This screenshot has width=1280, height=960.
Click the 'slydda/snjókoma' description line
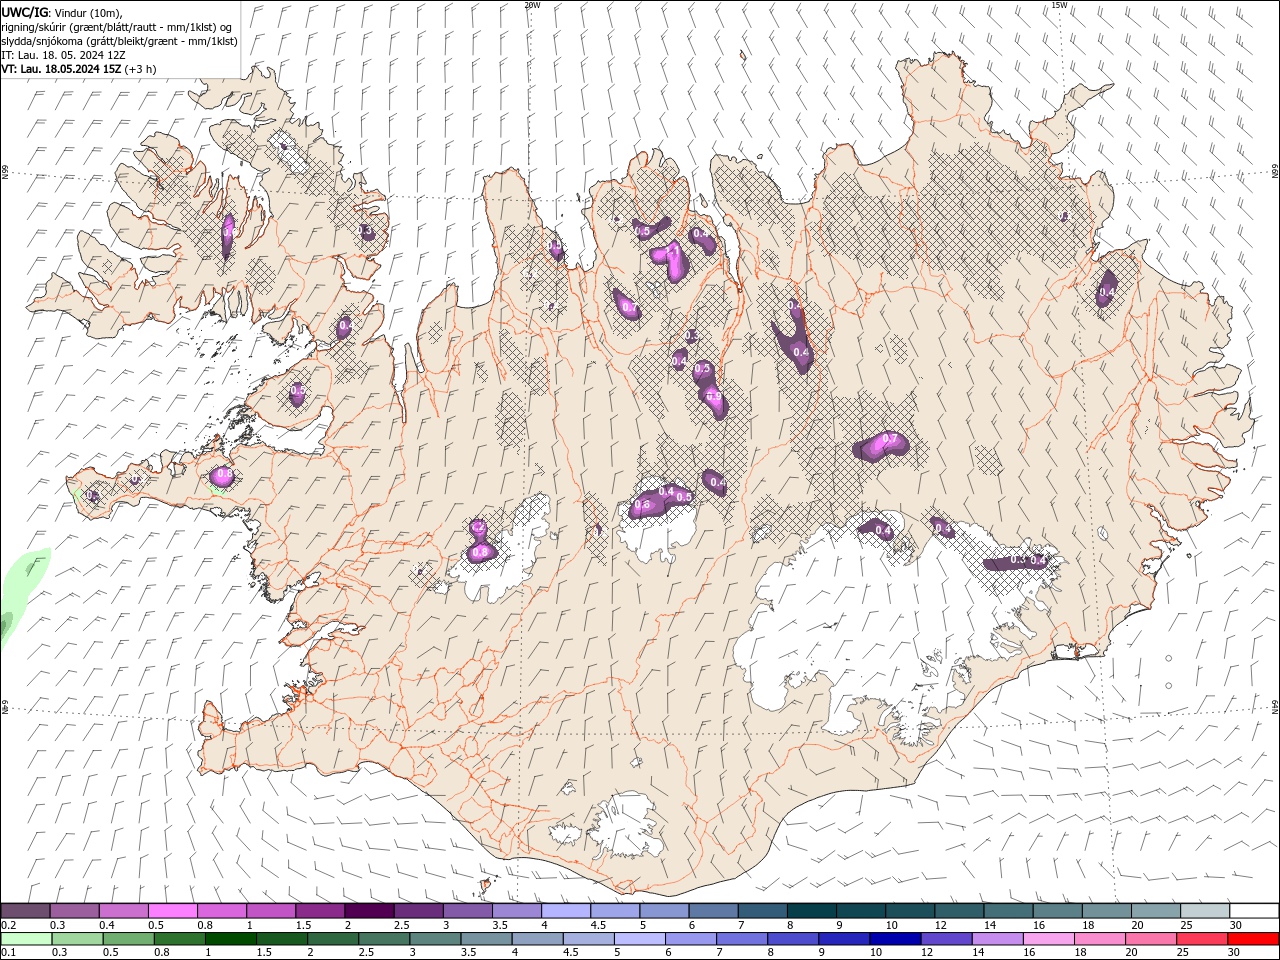pos(119,41)
